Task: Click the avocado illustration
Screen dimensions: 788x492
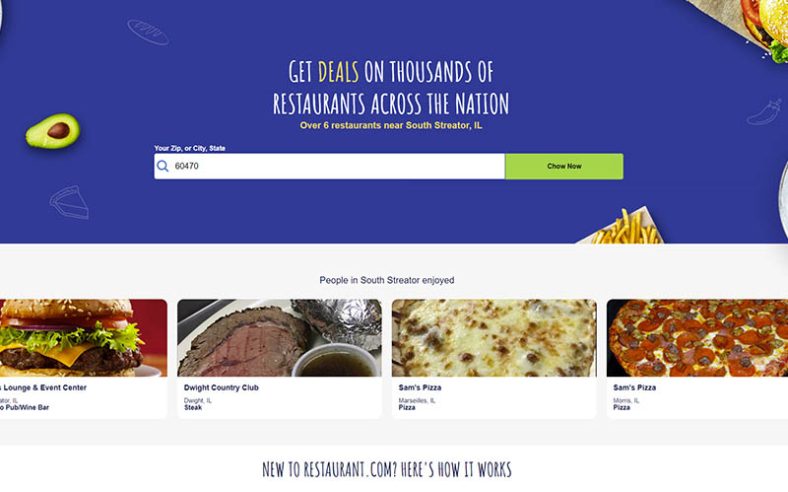Action: click(53, 131)
